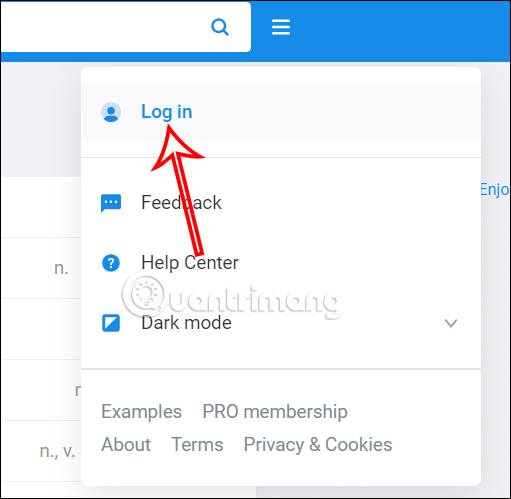The image size is (511, 499).
Task: Open the Terms link
Action: pos(197,445)
